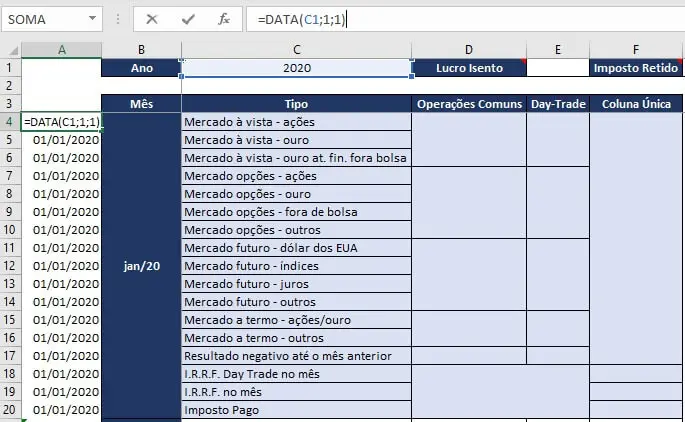
Task: Click I.R.R.F. Day Trade no mês cell
Action: click(x=297, y=374)
